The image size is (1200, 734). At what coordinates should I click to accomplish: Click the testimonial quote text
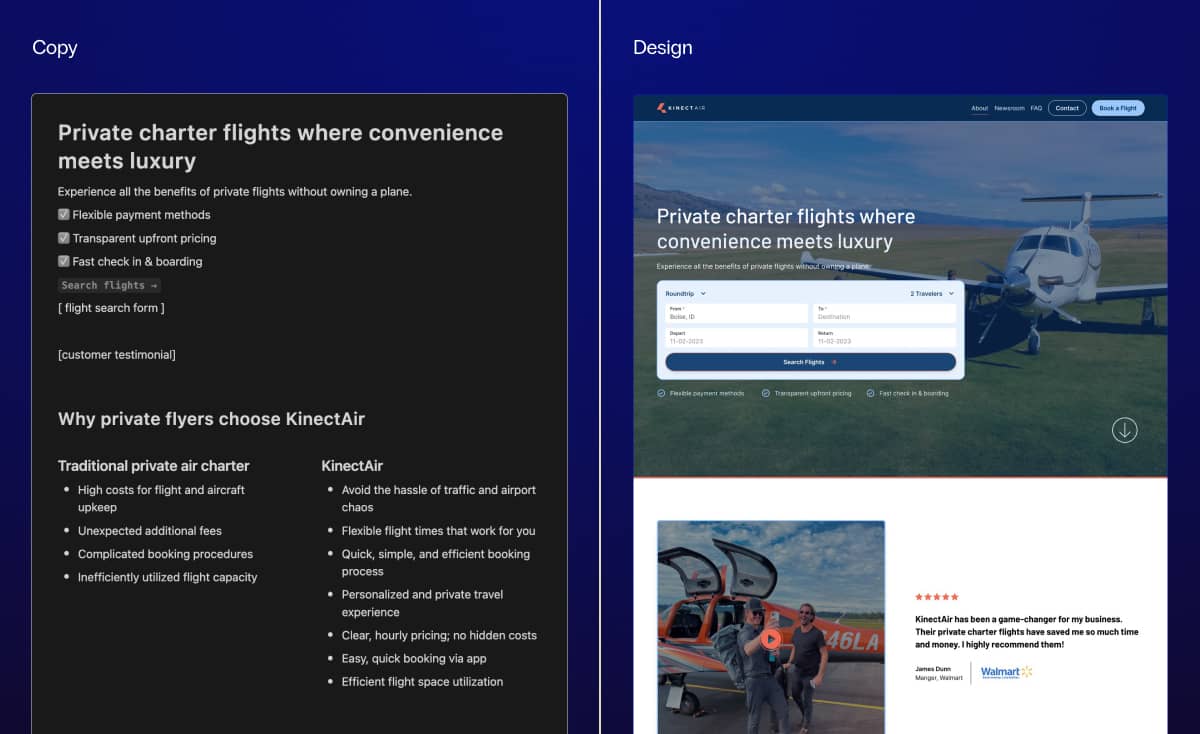pyautogui.click(x=1027, y=632)
